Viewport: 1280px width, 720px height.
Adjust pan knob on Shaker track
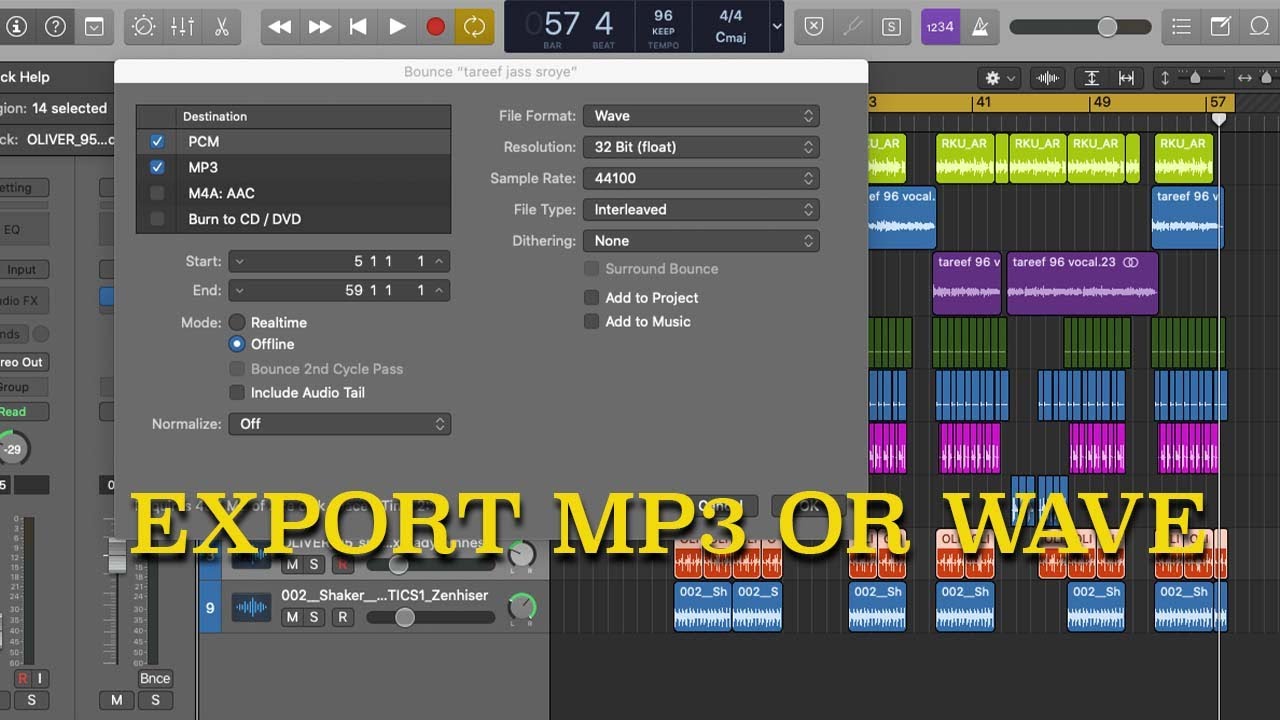tap(522, 606)
